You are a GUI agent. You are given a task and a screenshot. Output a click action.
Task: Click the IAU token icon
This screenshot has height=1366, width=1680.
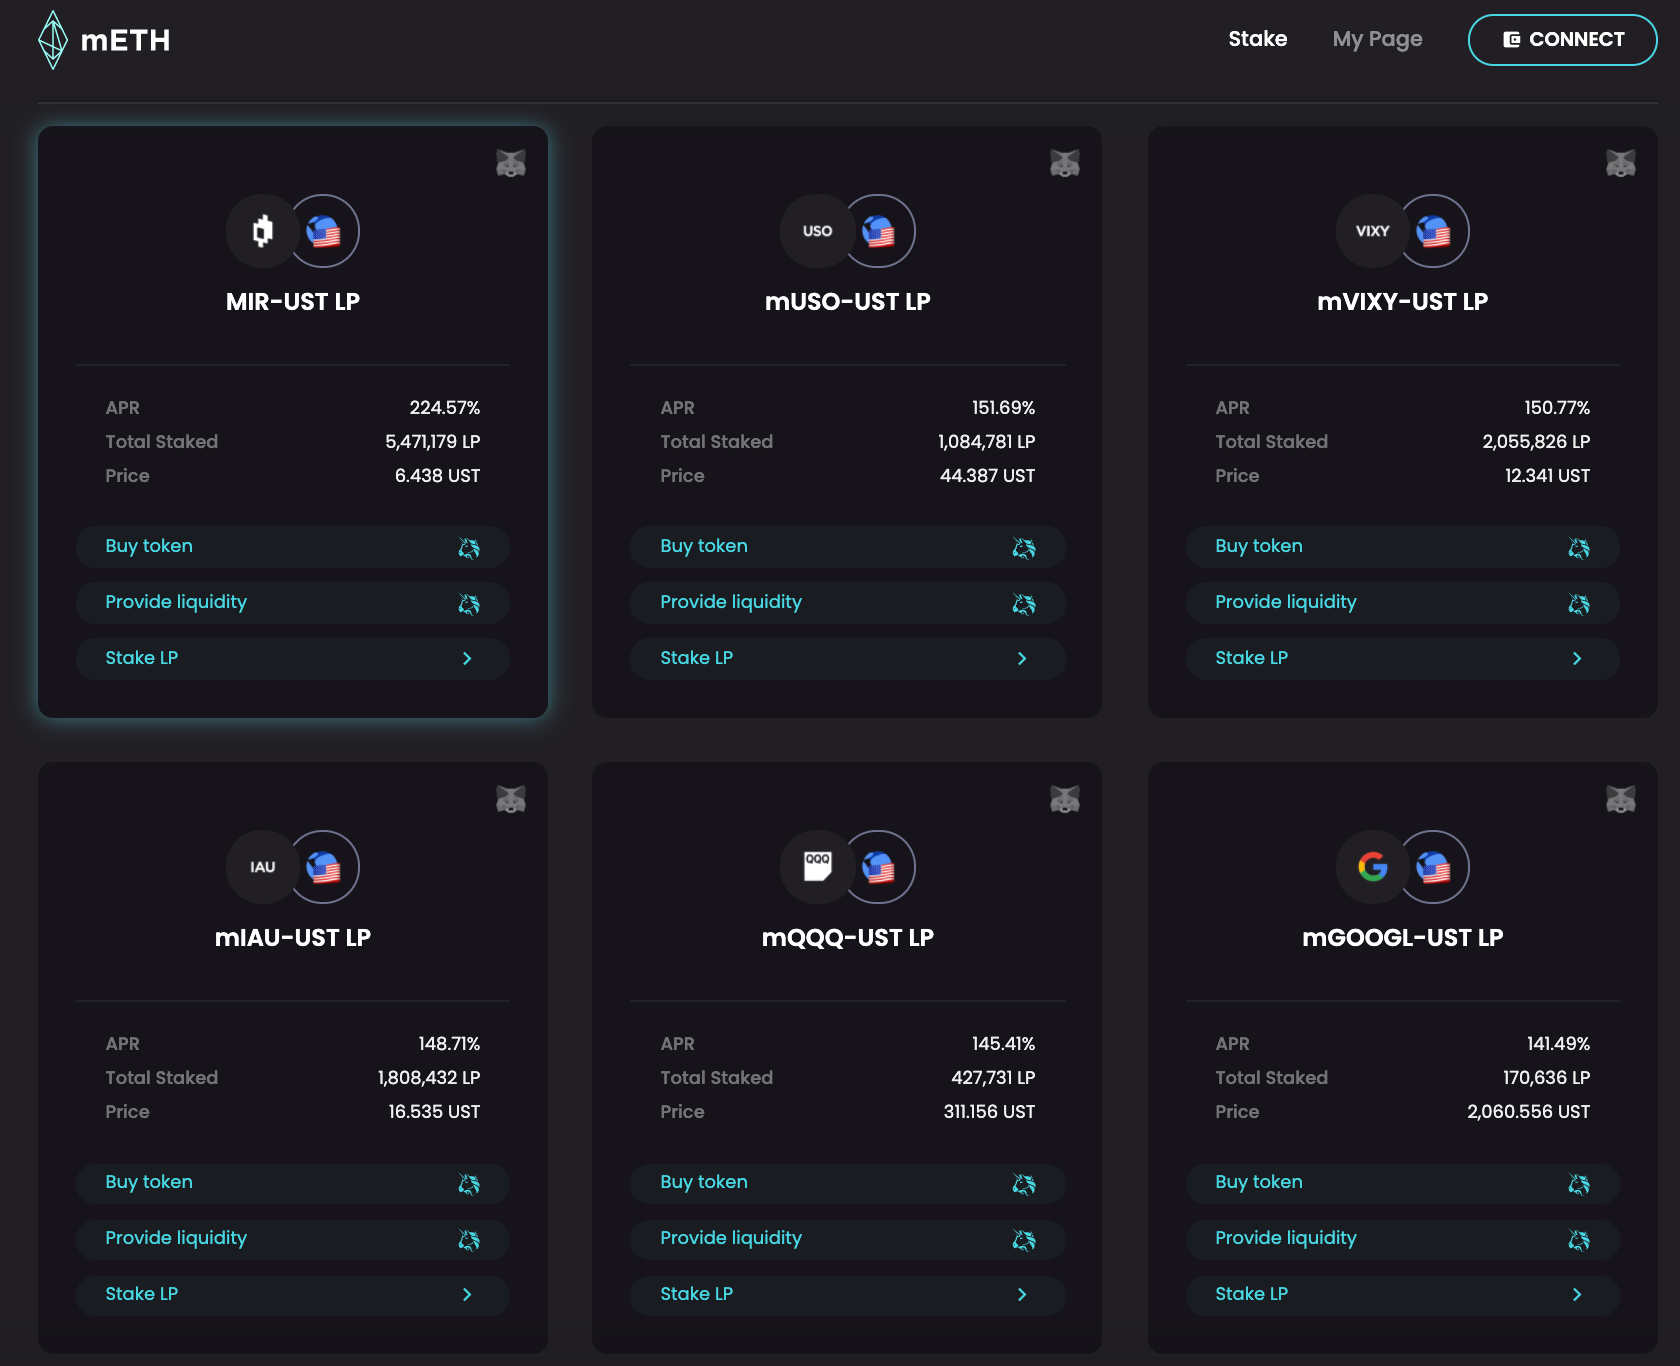[262, 867]
